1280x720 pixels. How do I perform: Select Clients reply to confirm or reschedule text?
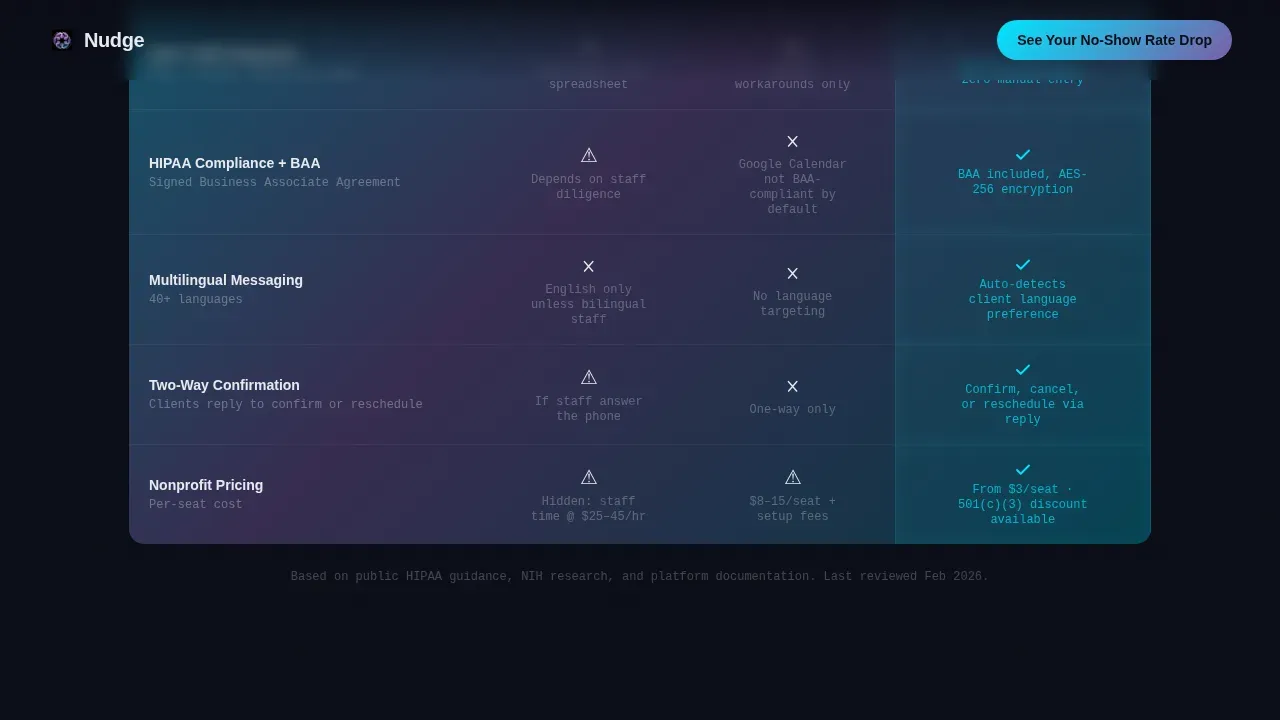coord(286,405)
